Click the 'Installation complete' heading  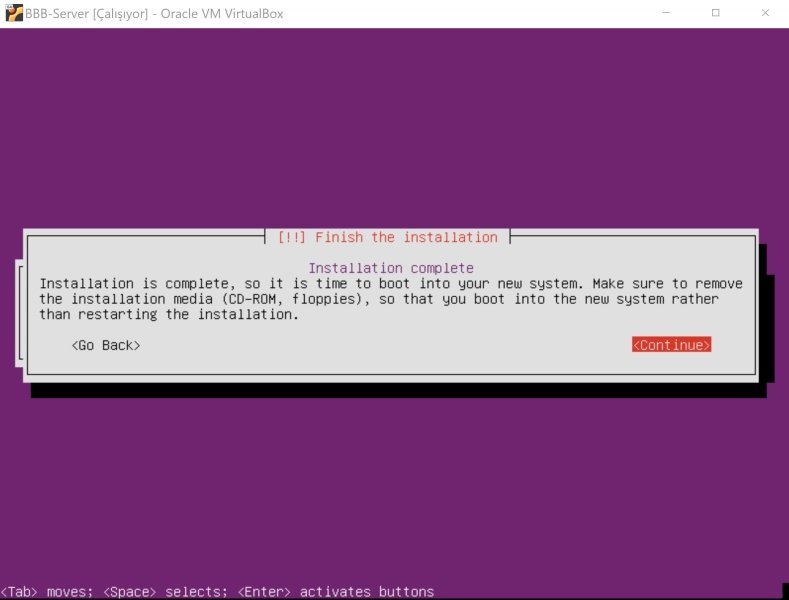(390, 268)
